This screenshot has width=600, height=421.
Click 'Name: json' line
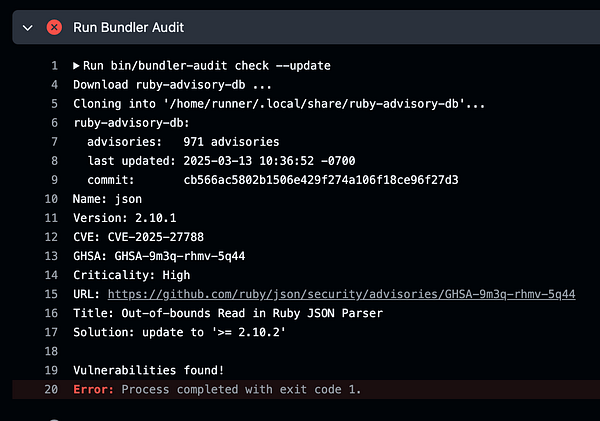tap(108, 199)
